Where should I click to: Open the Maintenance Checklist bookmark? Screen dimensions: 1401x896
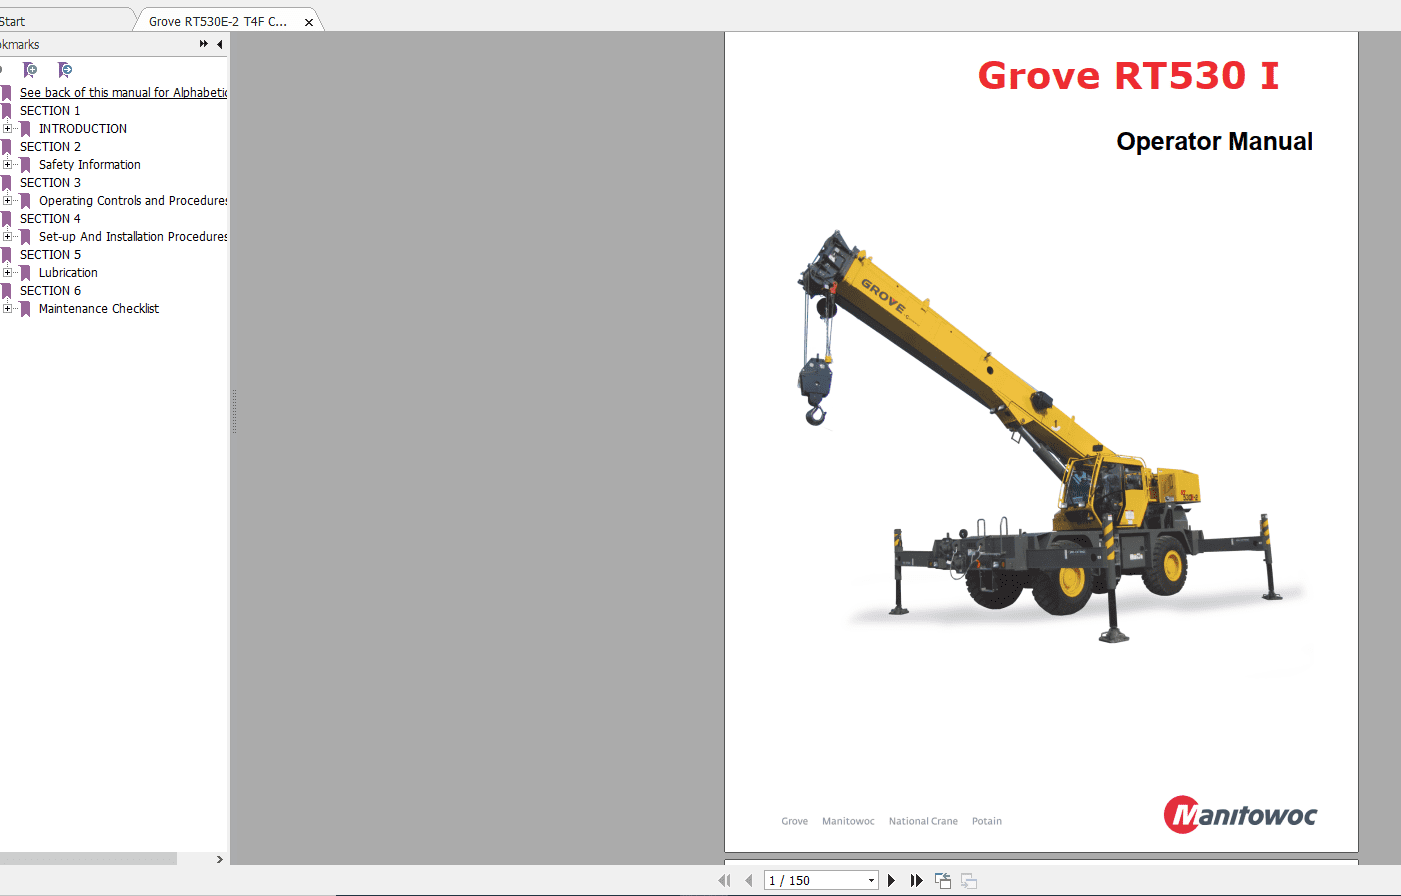point(99,308)
